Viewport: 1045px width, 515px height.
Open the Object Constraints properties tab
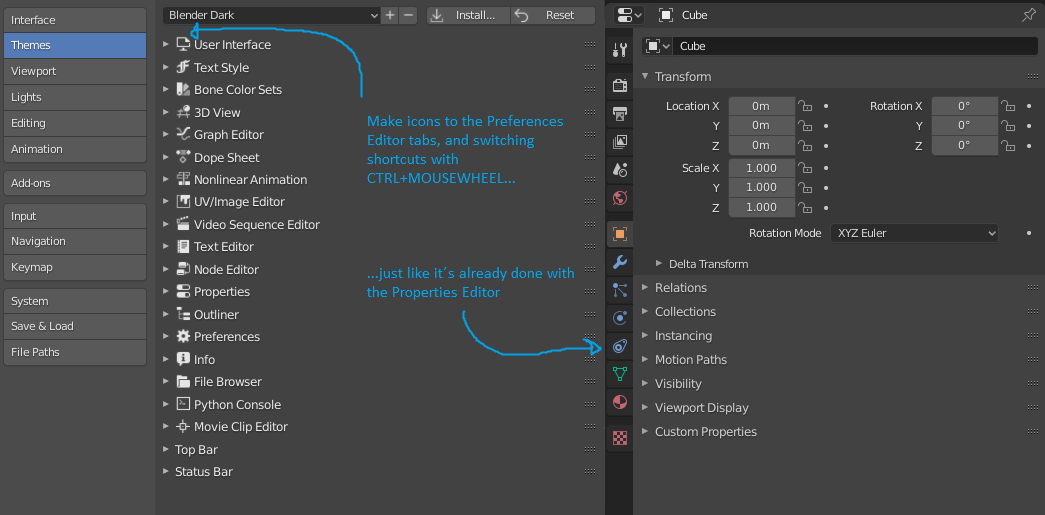(x=620, y=346)
